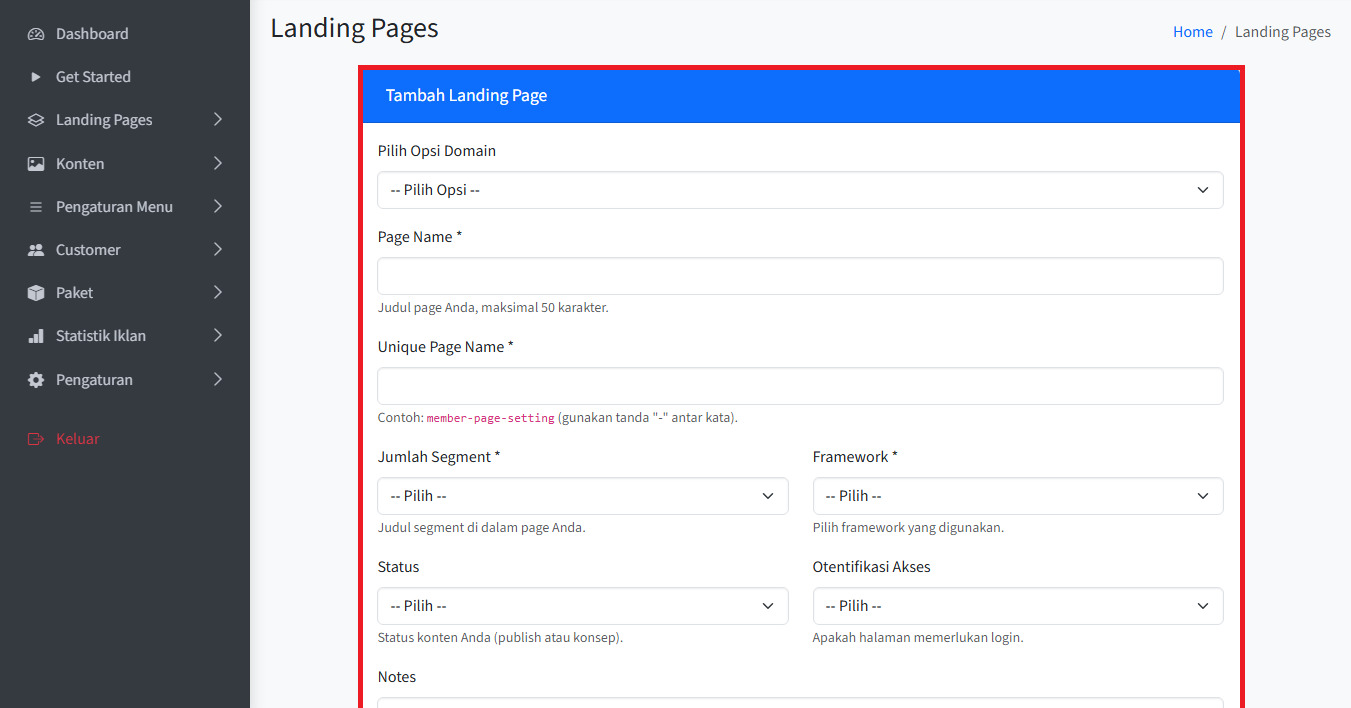
Task: Select Get Started in the sidebar
Action: tap(93, 77)
